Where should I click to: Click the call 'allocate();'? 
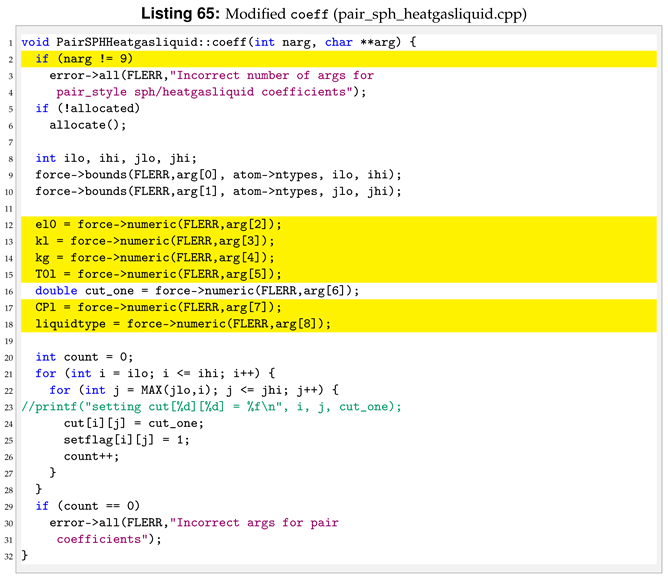[88, 125]
